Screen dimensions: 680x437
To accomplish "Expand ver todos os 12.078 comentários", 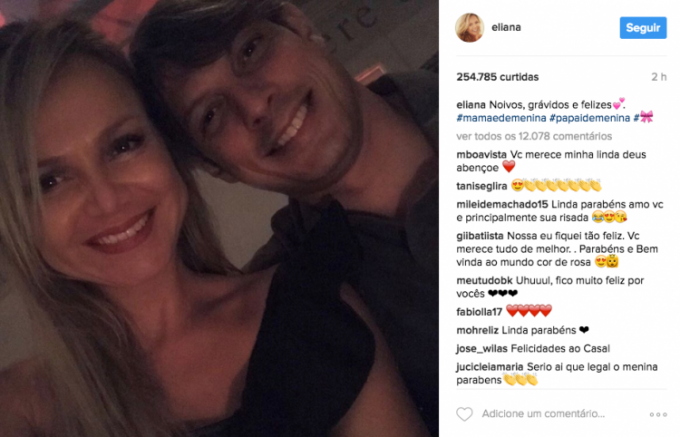I will [534, 136].
